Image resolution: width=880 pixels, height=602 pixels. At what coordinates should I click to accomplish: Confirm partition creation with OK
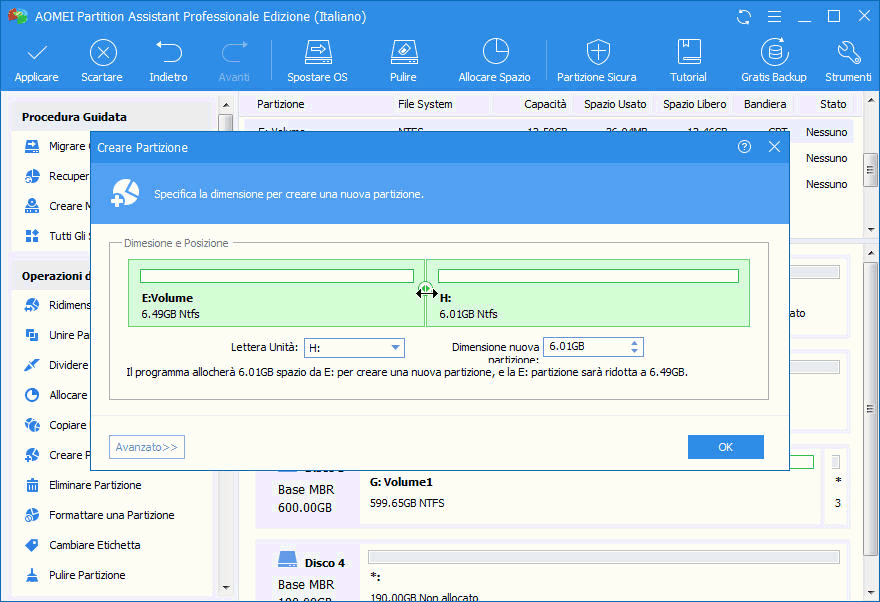pyautogui.click(x=725, y=447)
